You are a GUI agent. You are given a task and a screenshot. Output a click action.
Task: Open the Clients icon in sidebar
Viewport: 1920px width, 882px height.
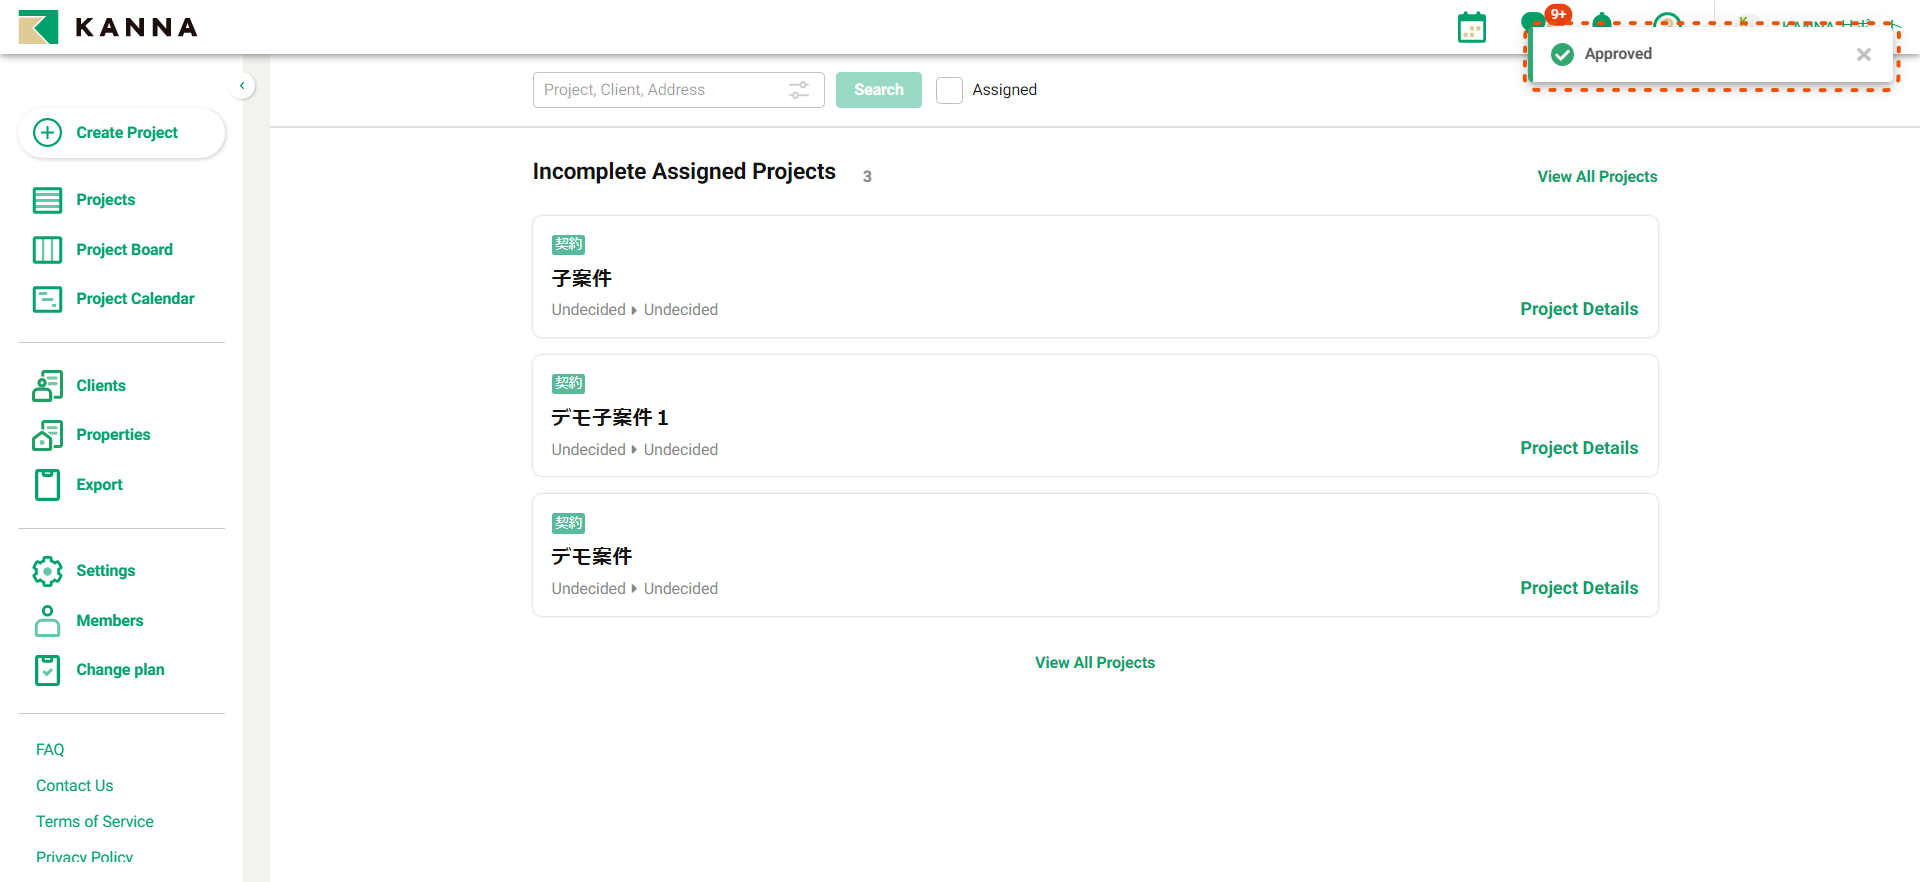(47, 386)
